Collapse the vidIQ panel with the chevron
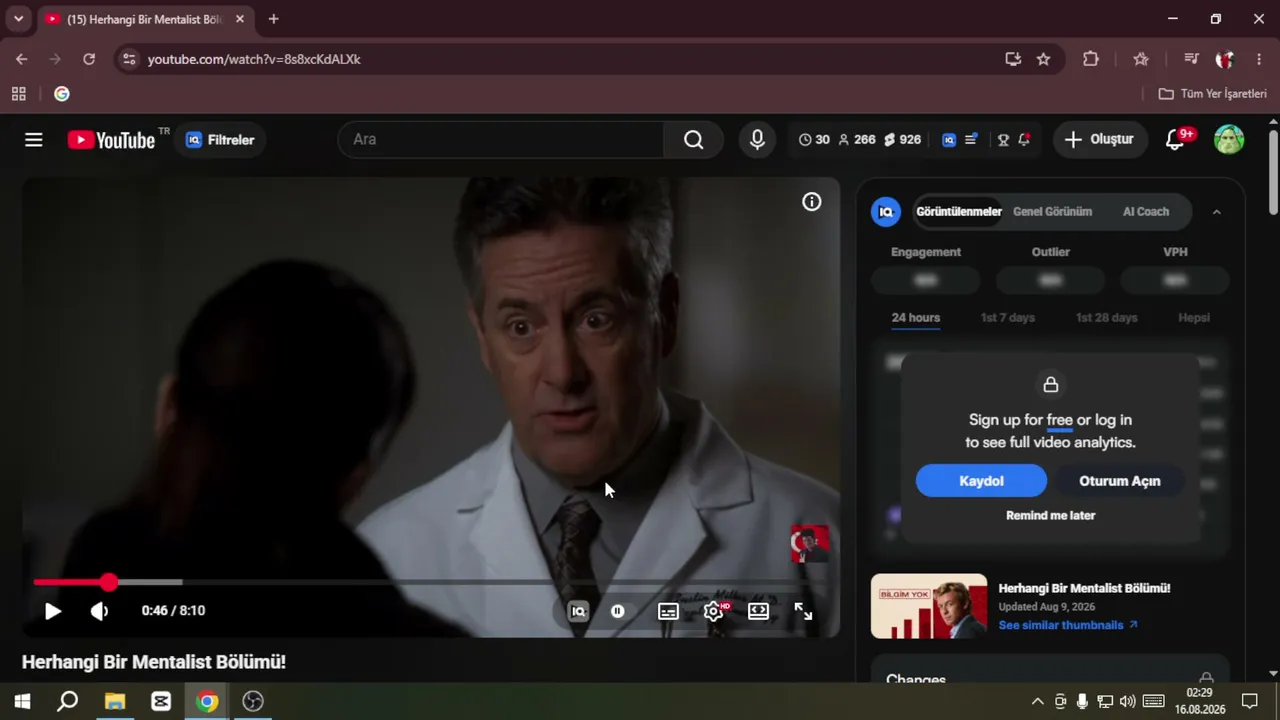 (x=1216, y=212)
